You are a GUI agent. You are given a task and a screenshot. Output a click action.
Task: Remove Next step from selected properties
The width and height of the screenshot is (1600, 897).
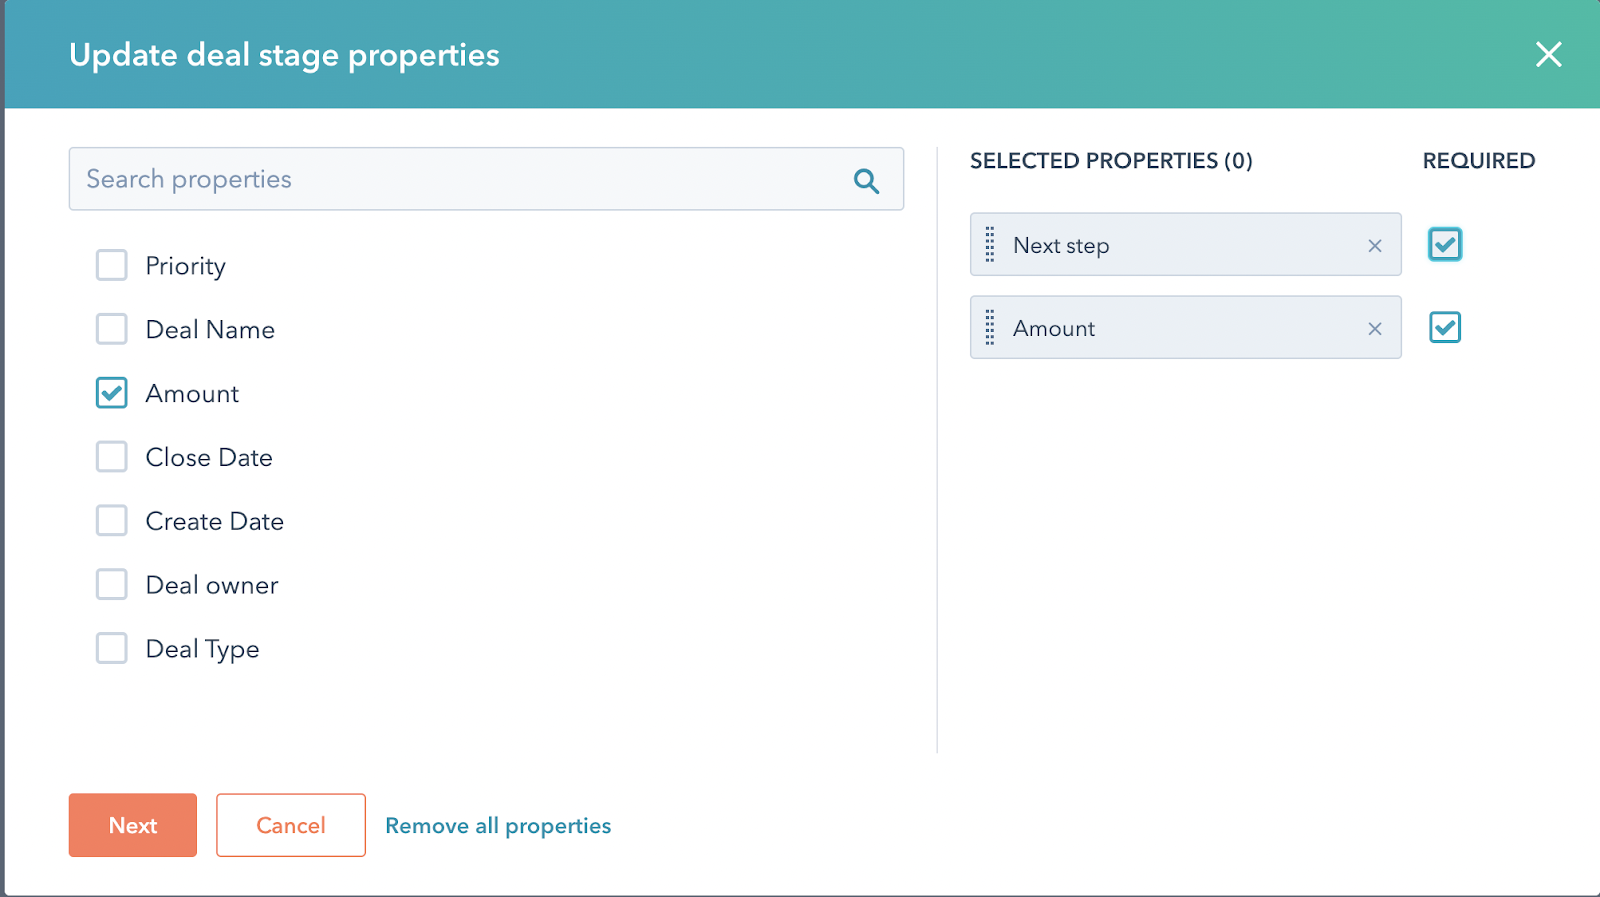point(1375,246)
